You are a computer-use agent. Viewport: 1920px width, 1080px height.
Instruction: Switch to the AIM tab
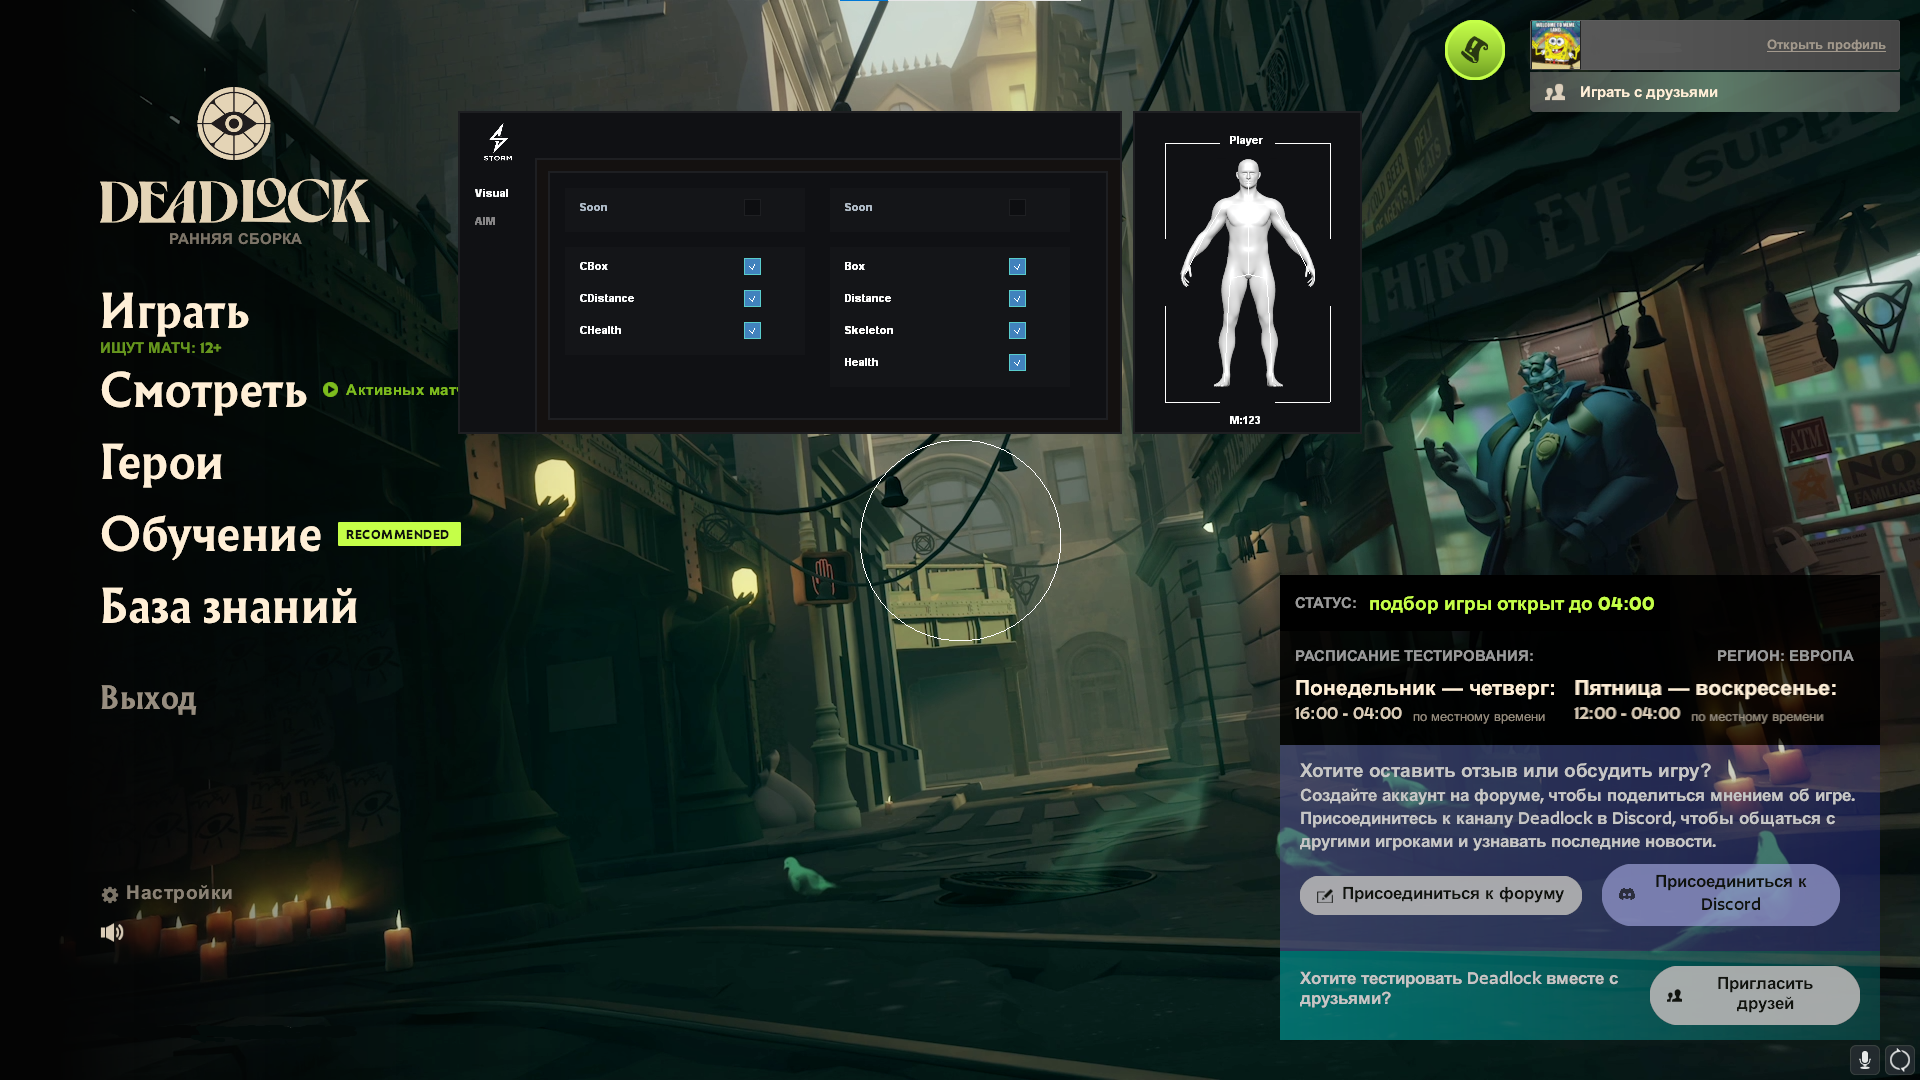pyautogui.click(x=485, y=221)
